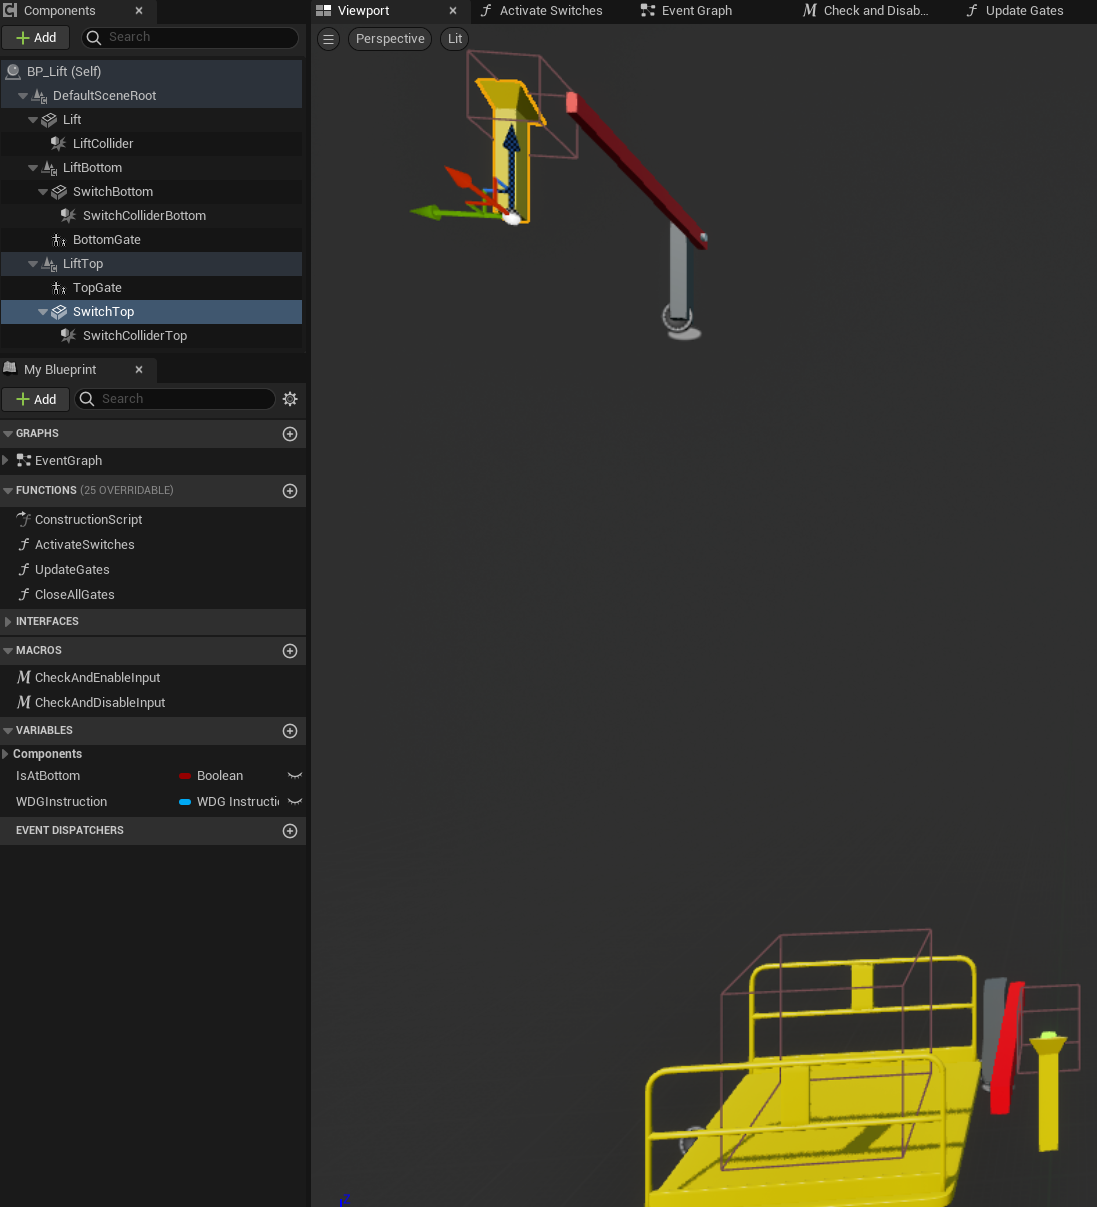Screen dimensions: 1097x1207
Task: Click the IsAtBottom Boolean type swatch
Action: (x=185, y=776)
